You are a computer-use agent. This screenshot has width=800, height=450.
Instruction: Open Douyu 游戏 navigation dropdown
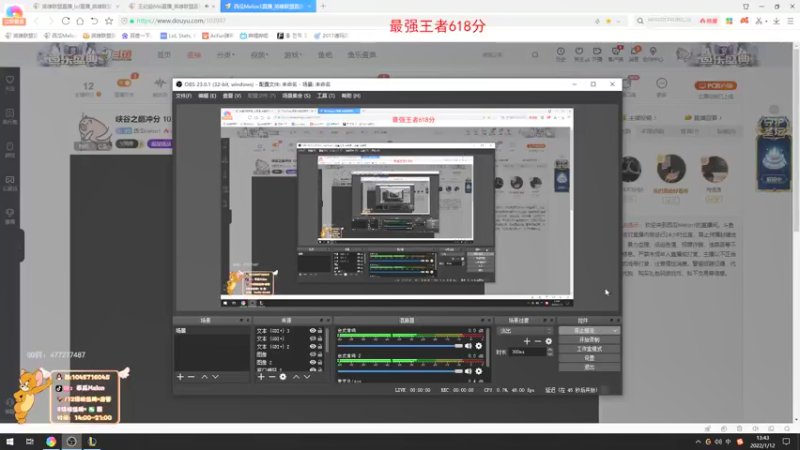293,55
